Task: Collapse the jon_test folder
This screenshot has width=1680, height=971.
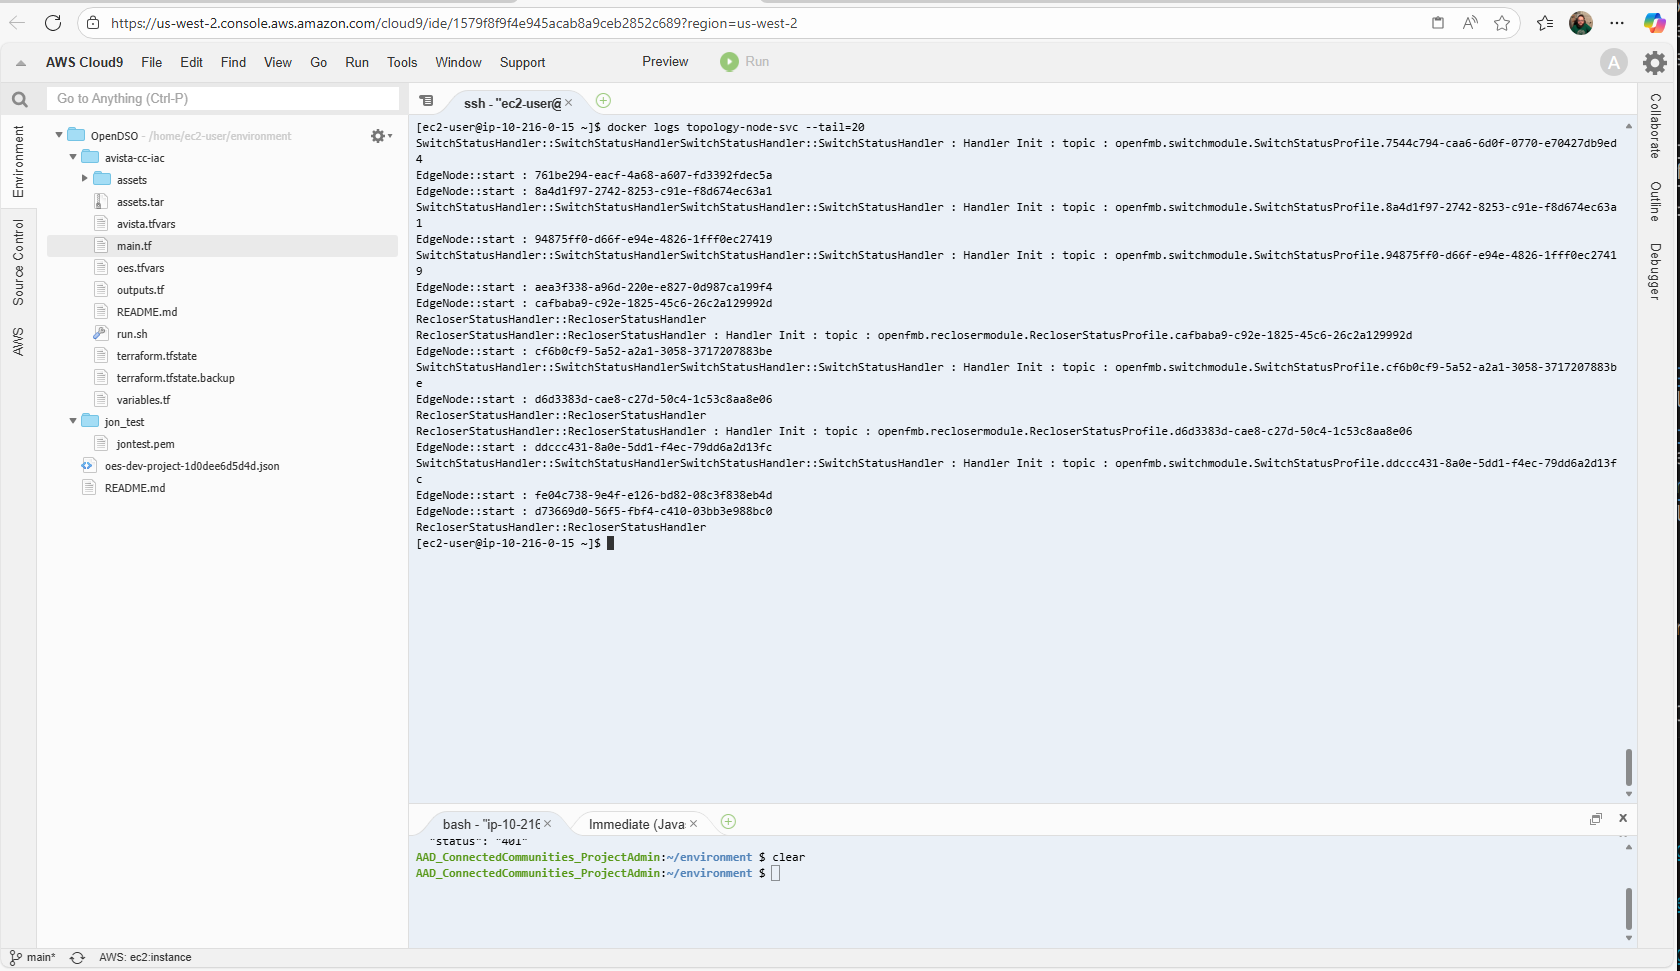Action: 73,421
